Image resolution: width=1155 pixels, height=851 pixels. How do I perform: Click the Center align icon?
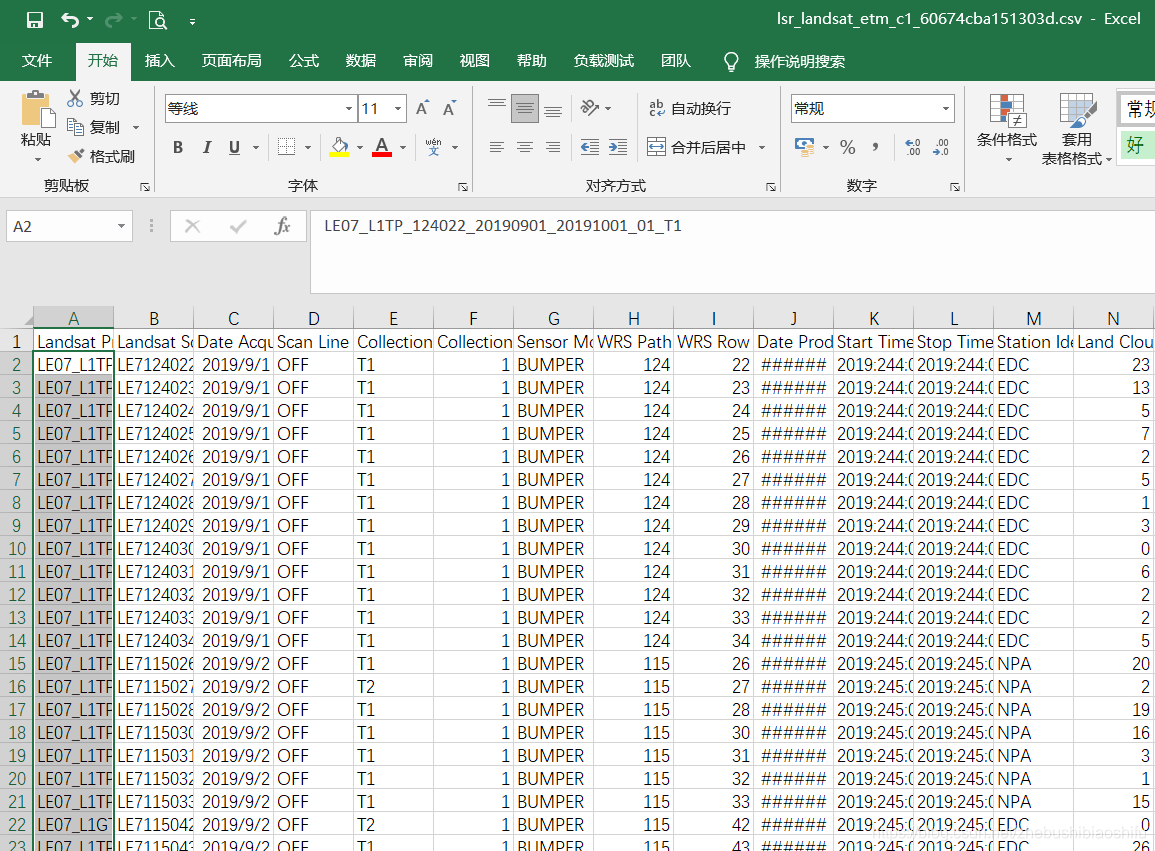pyautogui.click(x=524, y=147)
